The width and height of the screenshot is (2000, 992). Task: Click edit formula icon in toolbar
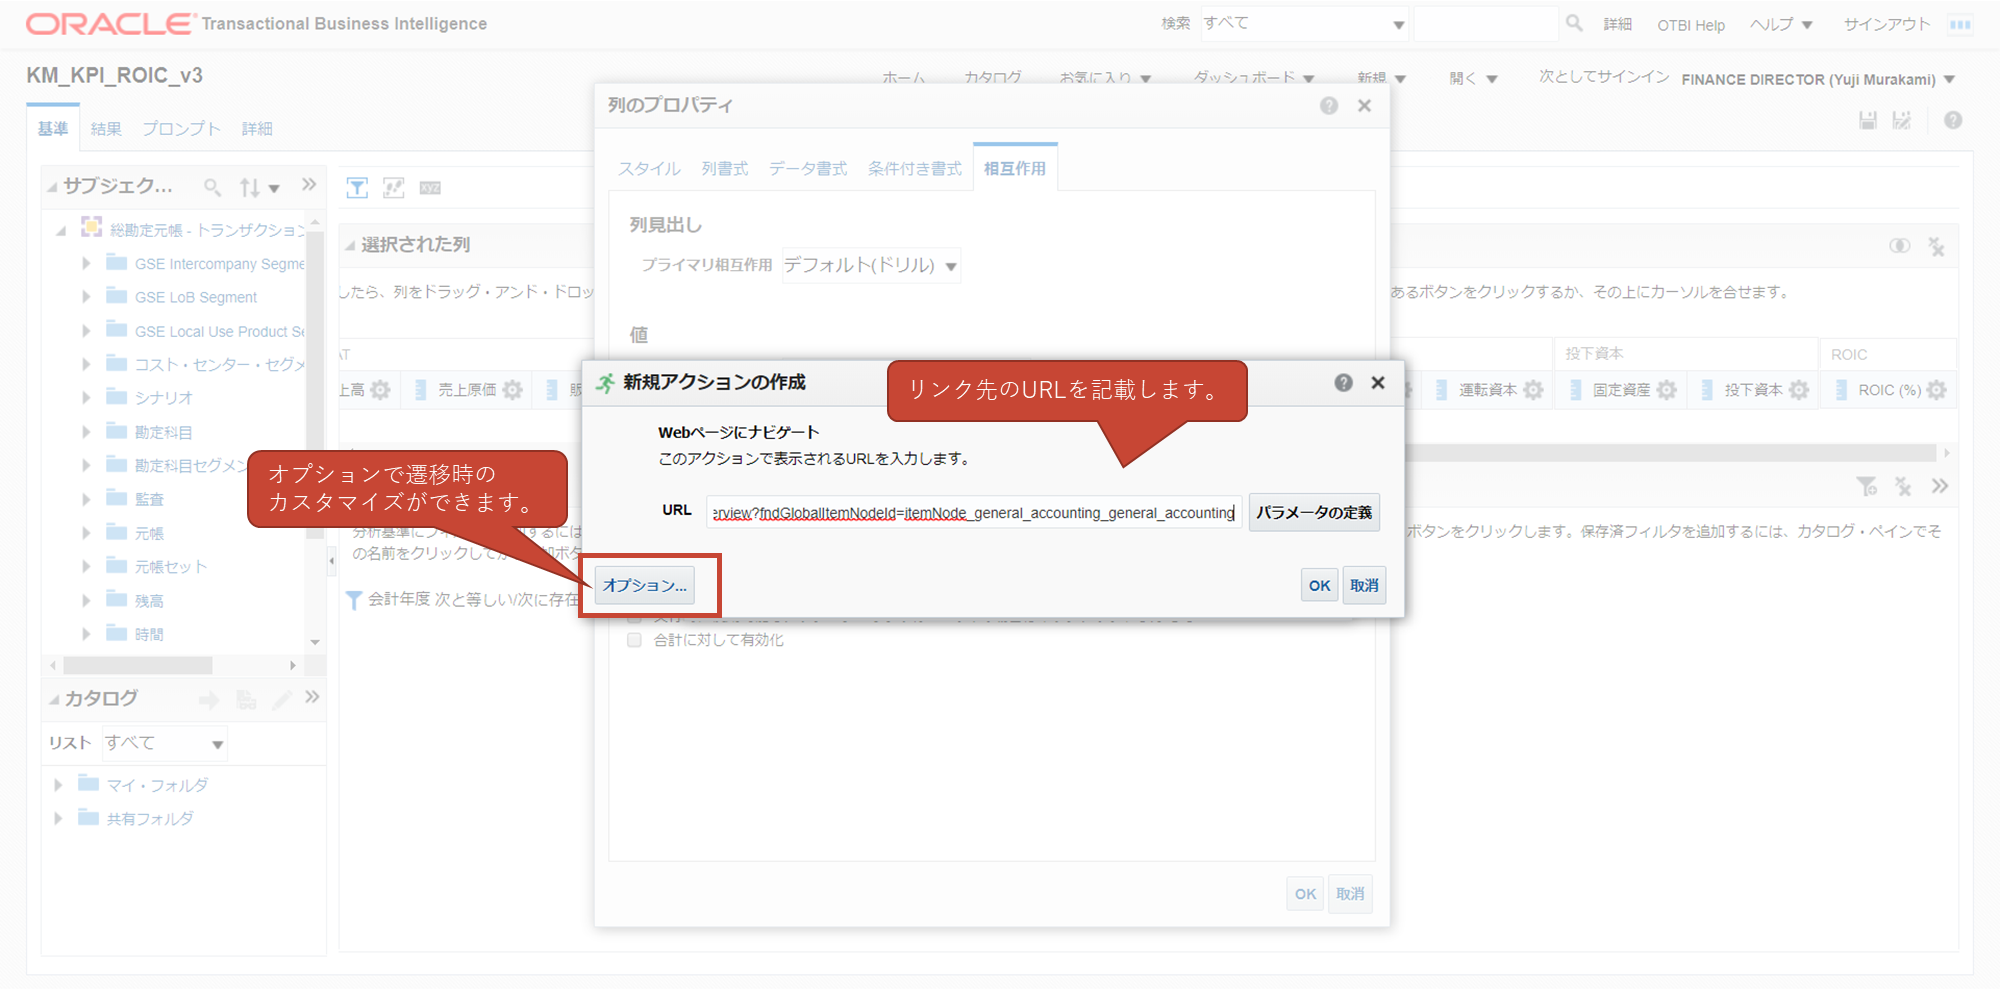(x=394, y=188)
